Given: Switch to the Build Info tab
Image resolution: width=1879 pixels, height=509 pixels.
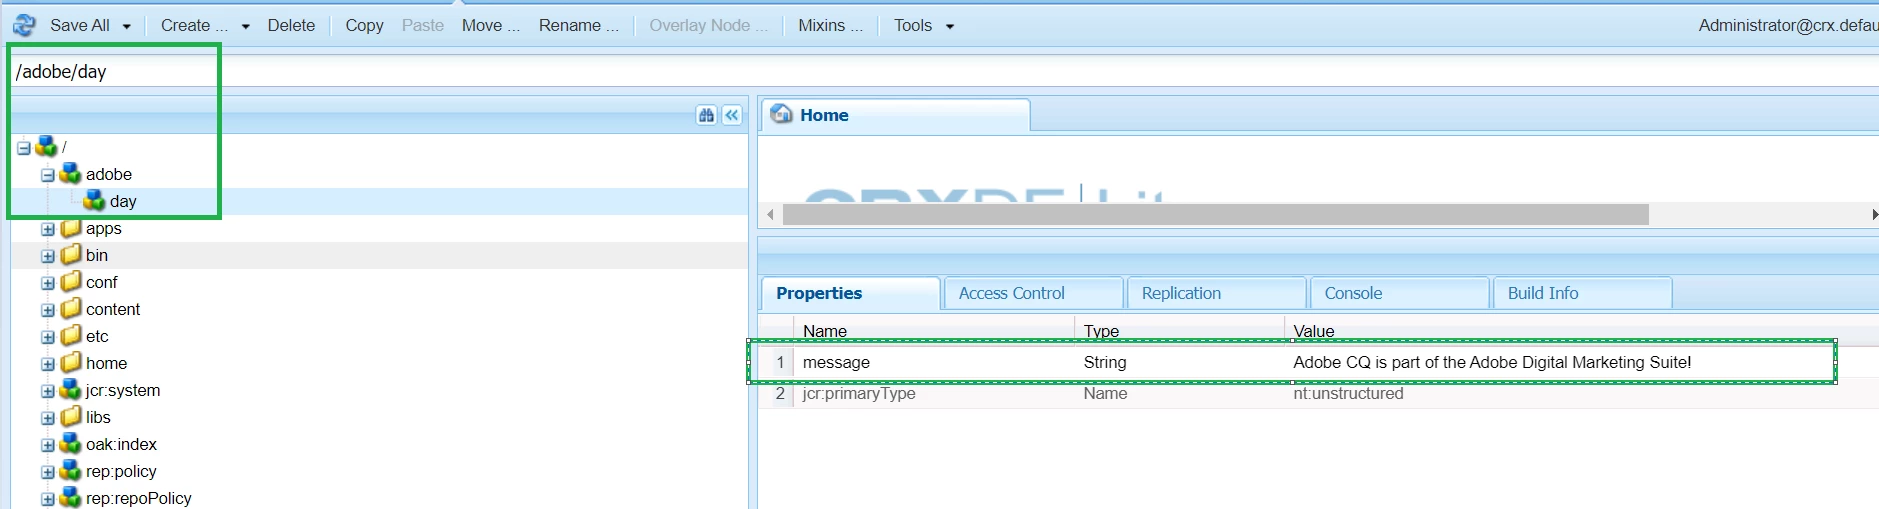Looking at the screenshot, I should point(1583,293).
